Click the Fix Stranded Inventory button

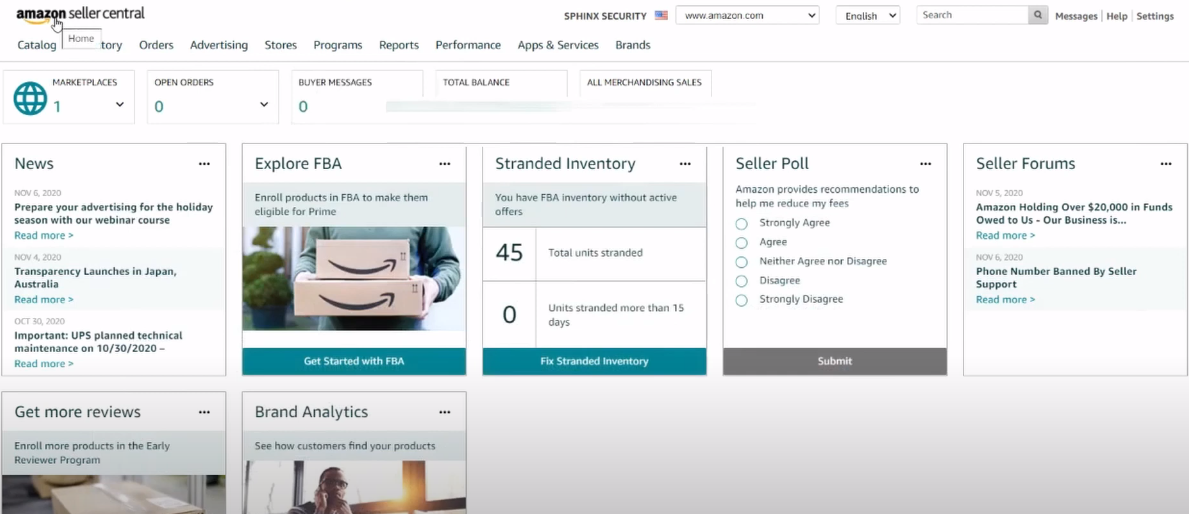point(594,361)
